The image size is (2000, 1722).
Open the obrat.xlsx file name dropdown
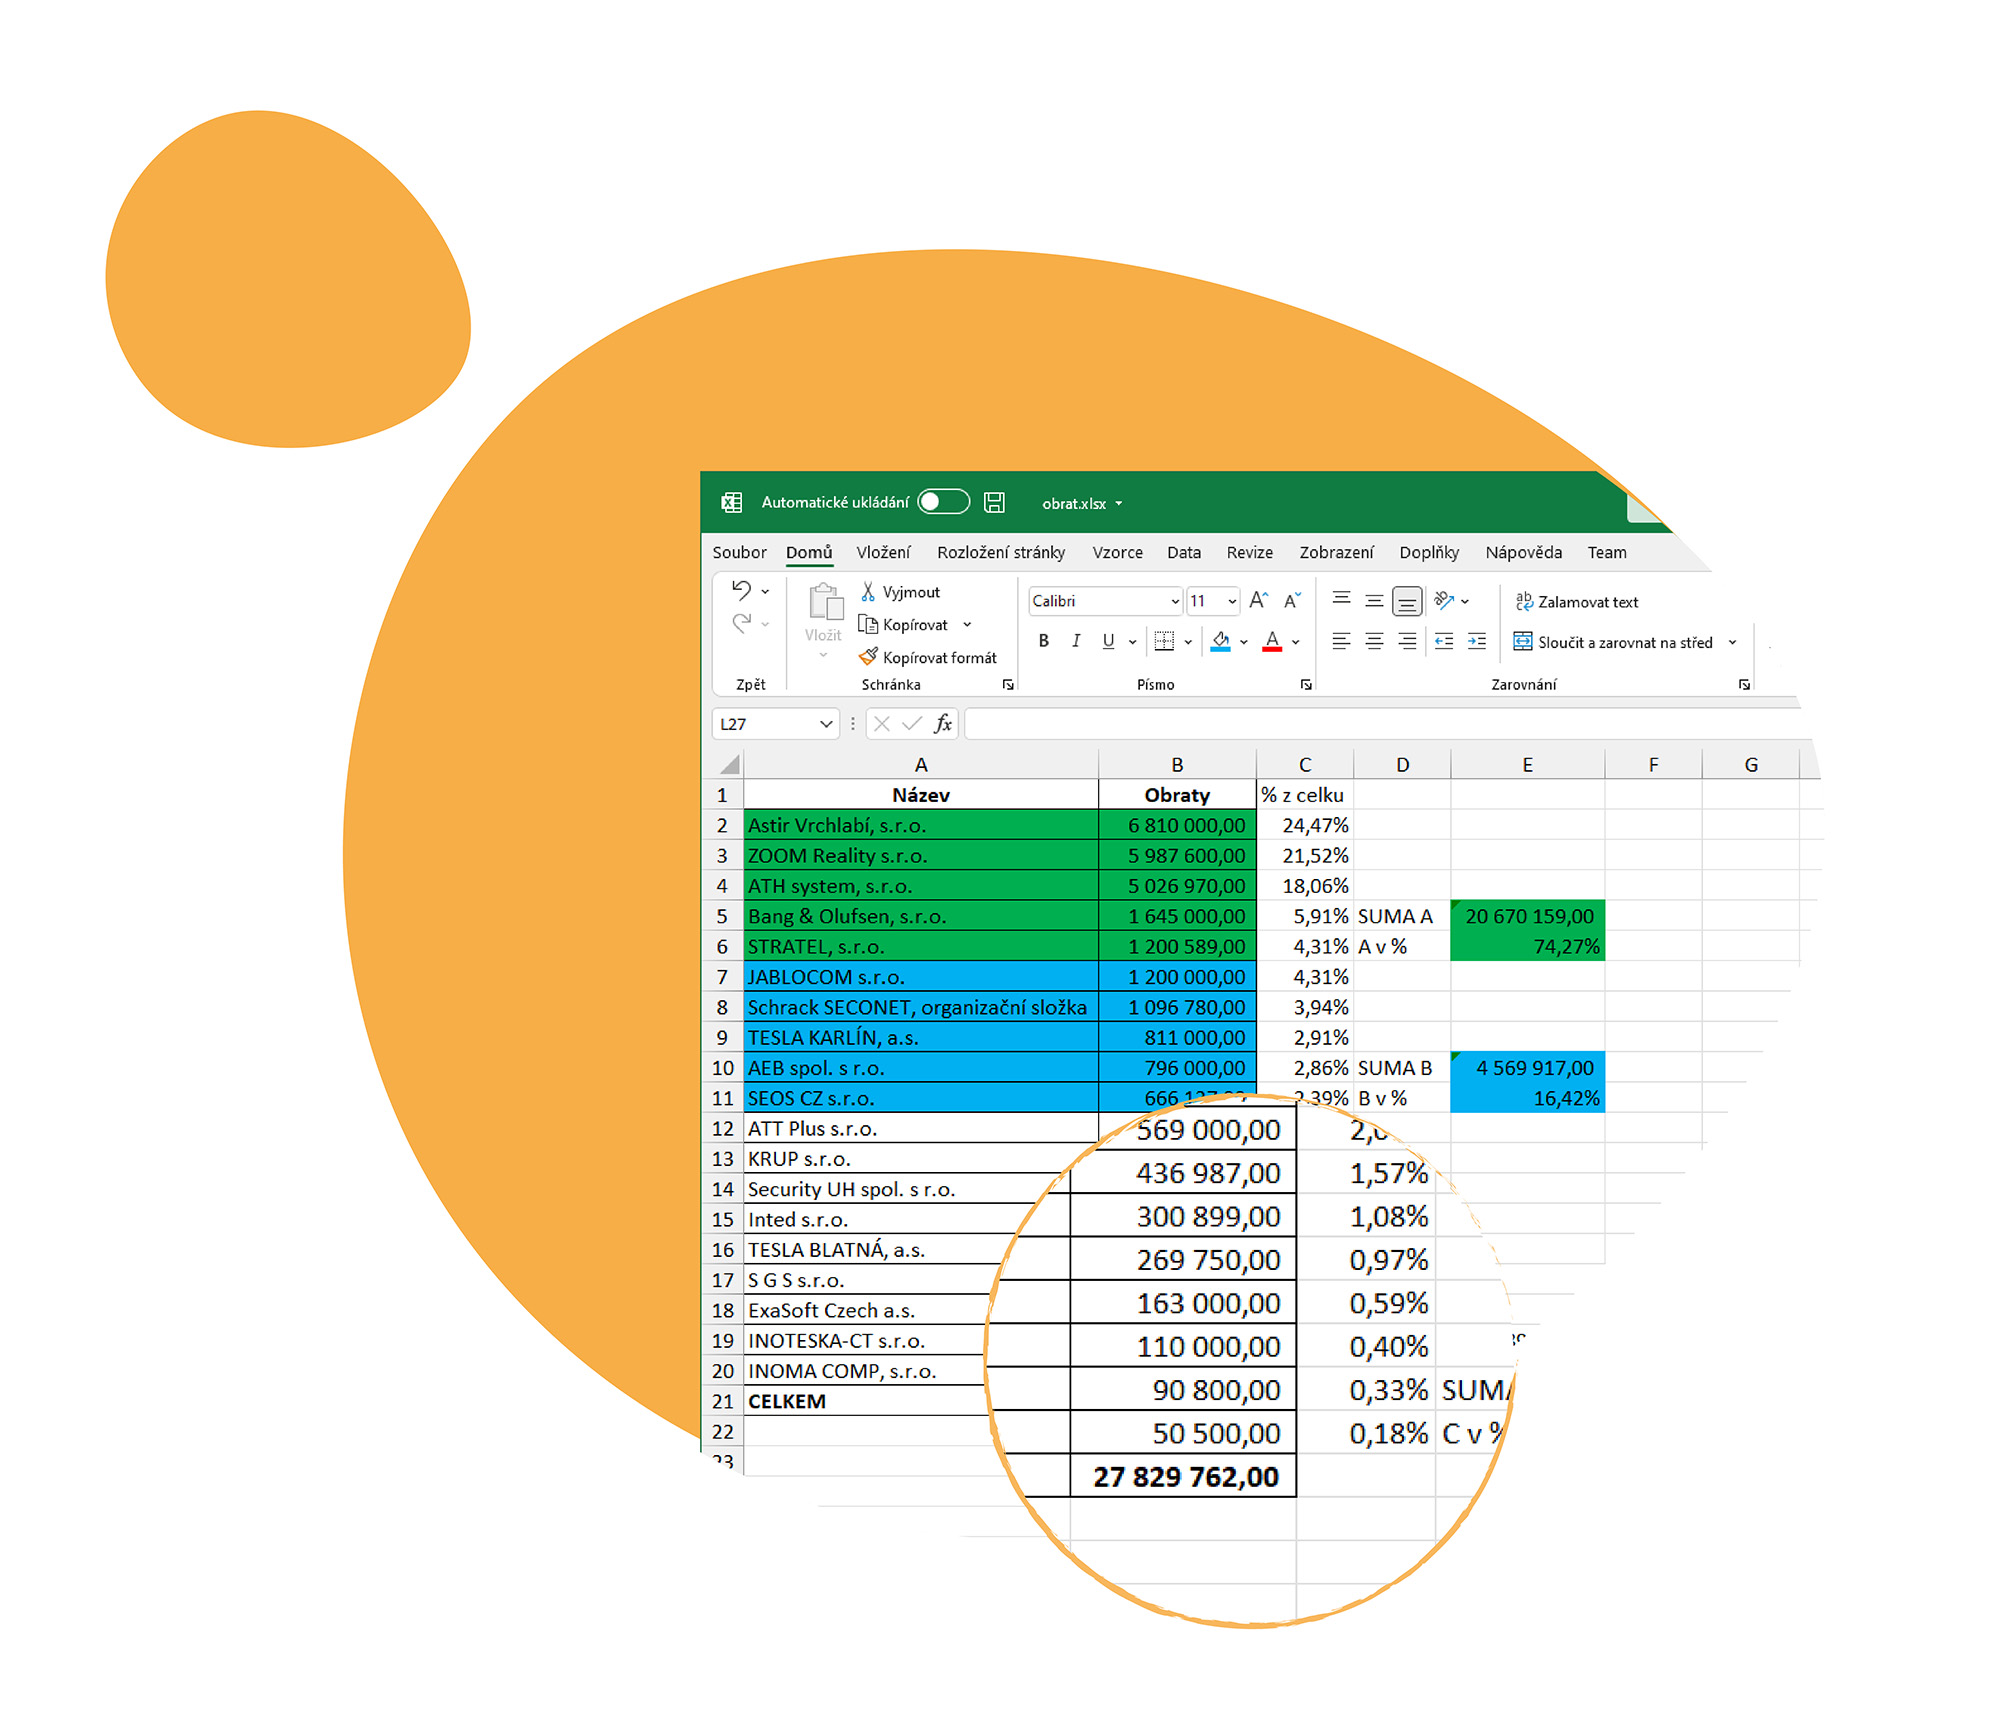(1119, 503)
